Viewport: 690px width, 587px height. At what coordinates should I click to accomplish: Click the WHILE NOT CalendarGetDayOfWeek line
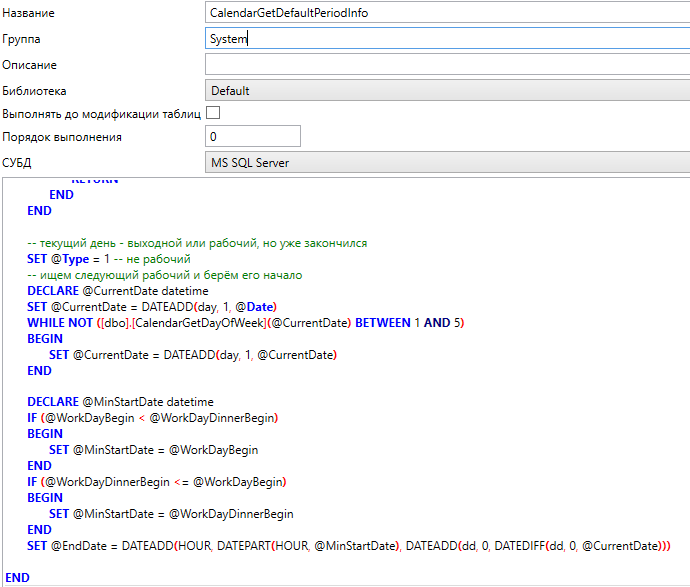pyautogui.click(x=245, y=323)
